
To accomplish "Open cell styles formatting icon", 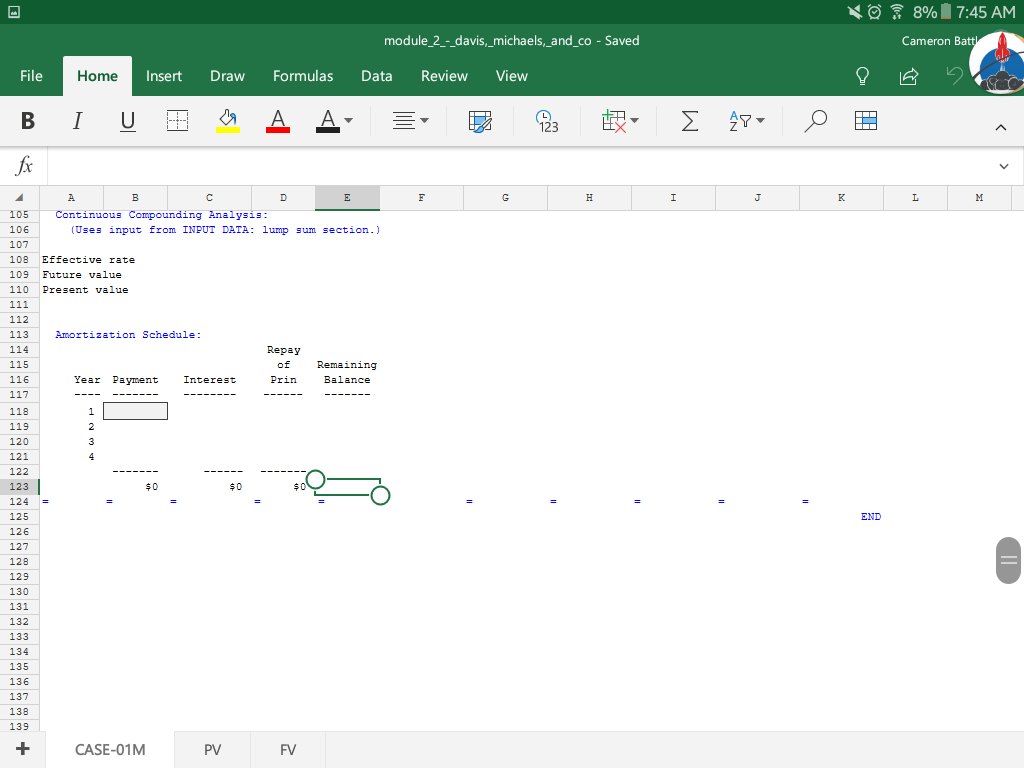I will (x=480, y=121).
